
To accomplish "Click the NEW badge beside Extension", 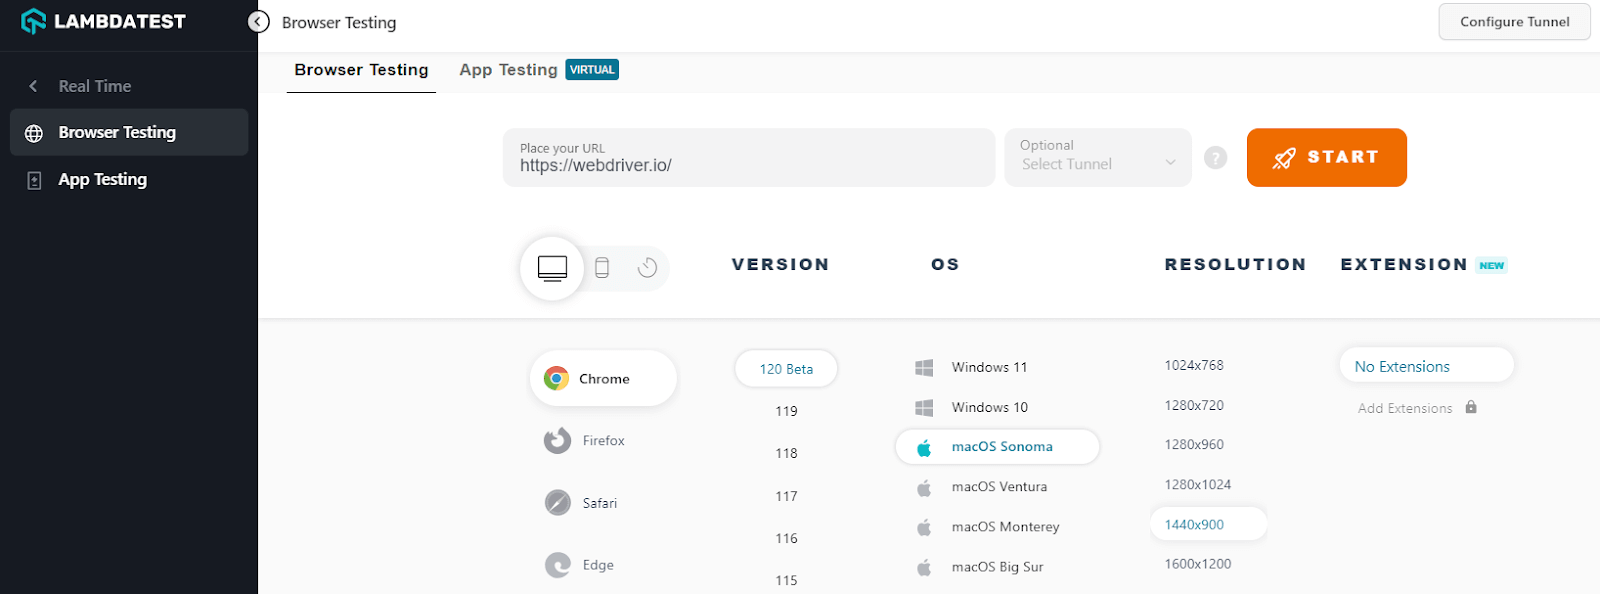I will pyautogui.click(x=1491, y=266).
